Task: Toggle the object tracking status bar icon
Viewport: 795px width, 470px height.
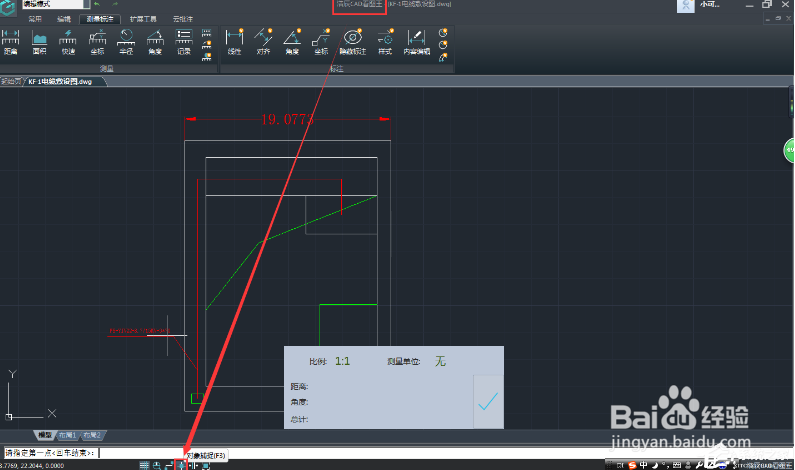Action: click(x=194, y=465)
